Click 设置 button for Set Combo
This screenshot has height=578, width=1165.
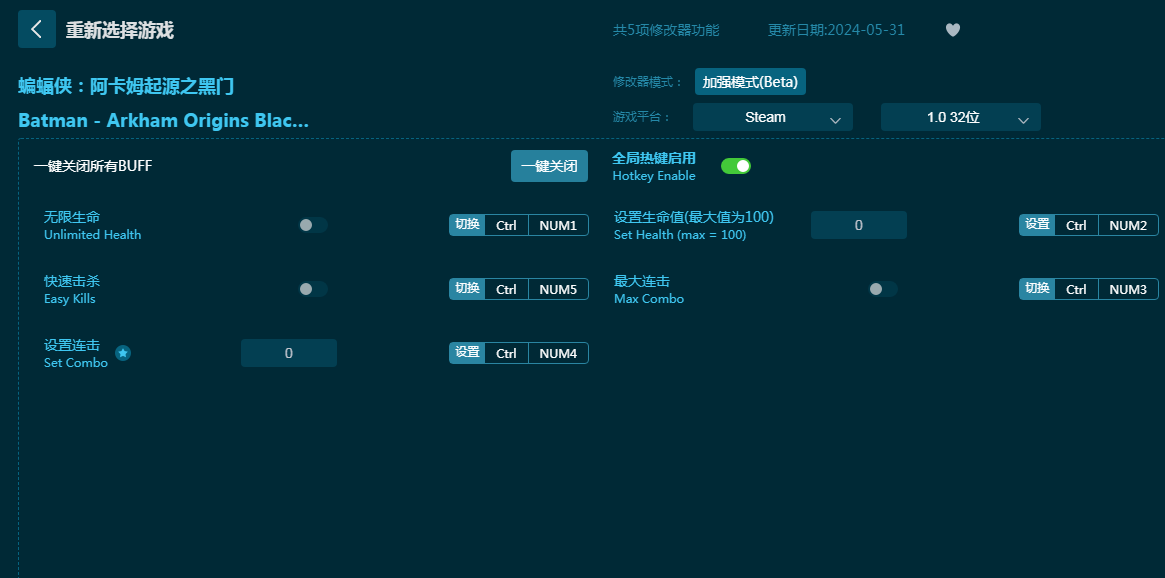click(467, 353)
